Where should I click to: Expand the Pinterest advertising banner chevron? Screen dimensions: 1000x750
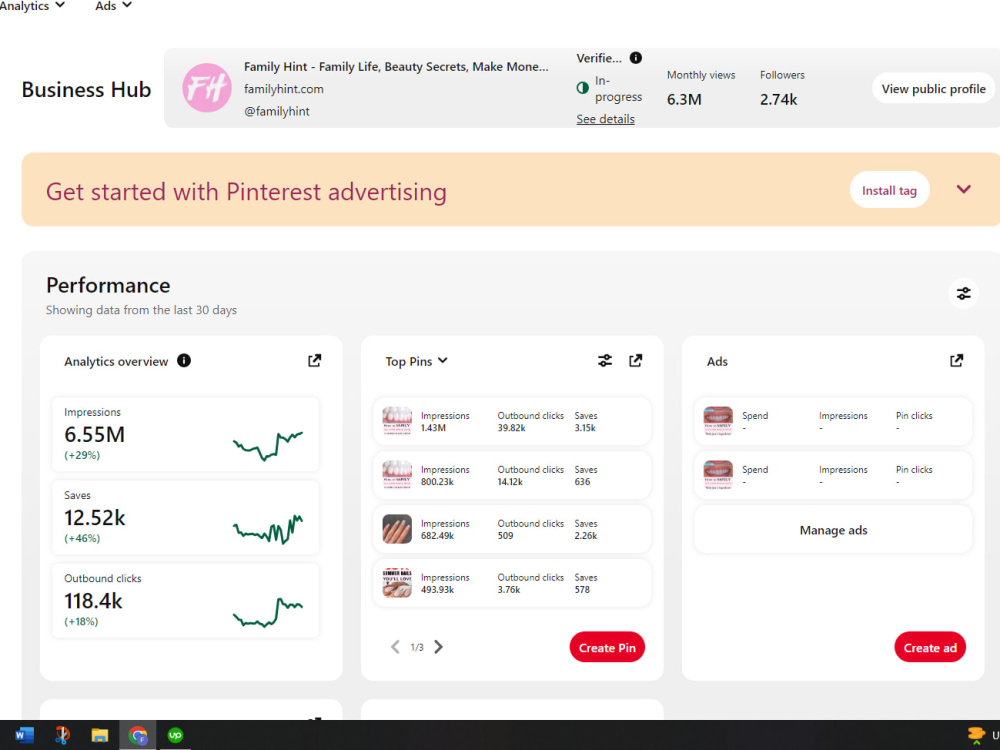[x=964, y=189]
